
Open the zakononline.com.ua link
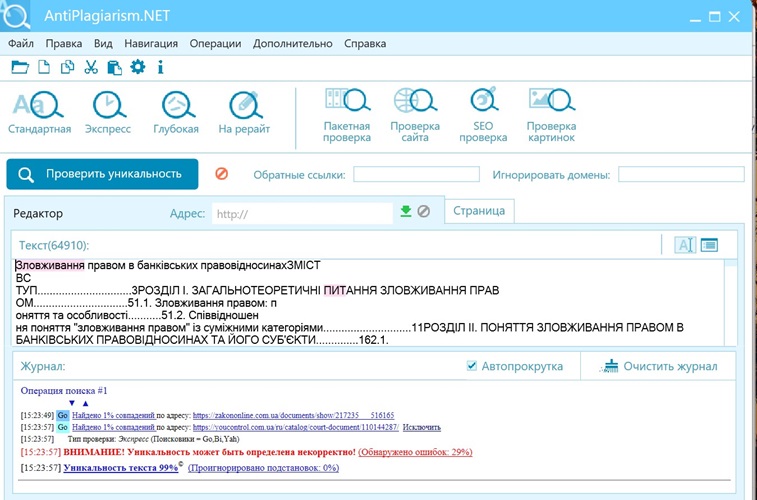[294, 415]
